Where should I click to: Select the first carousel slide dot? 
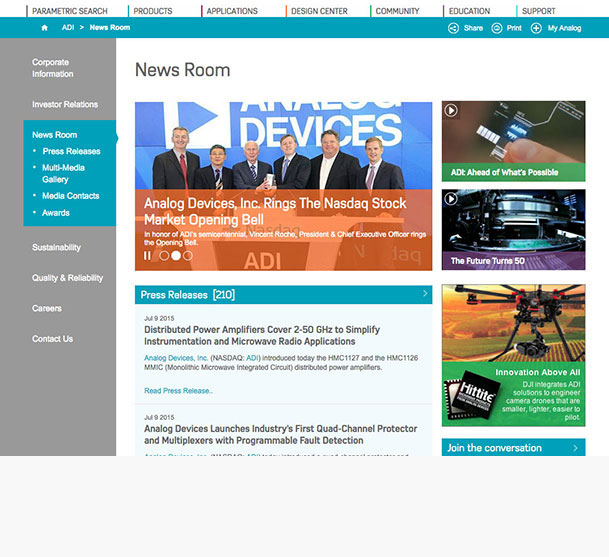pyautogui.click(x=164, y=256)
